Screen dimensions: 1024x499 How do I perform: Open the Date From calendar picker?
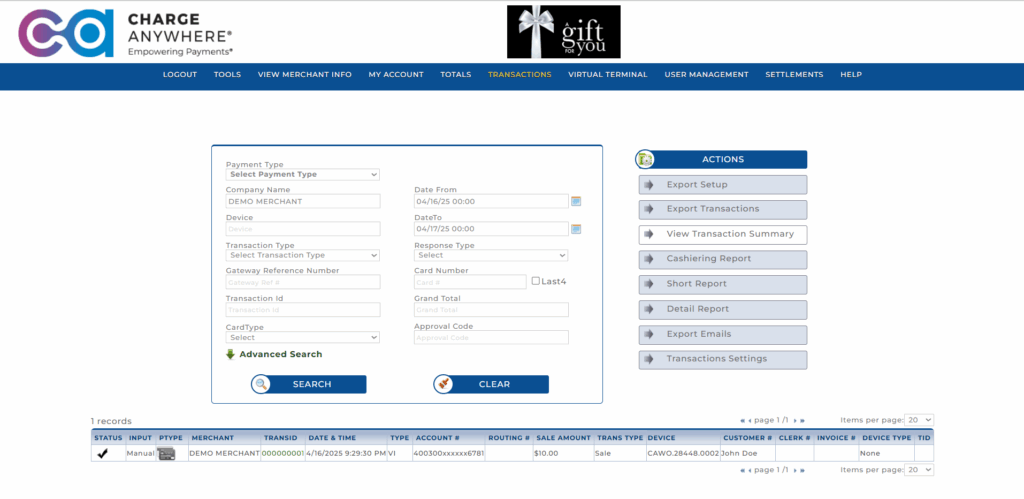click(576, 201)
